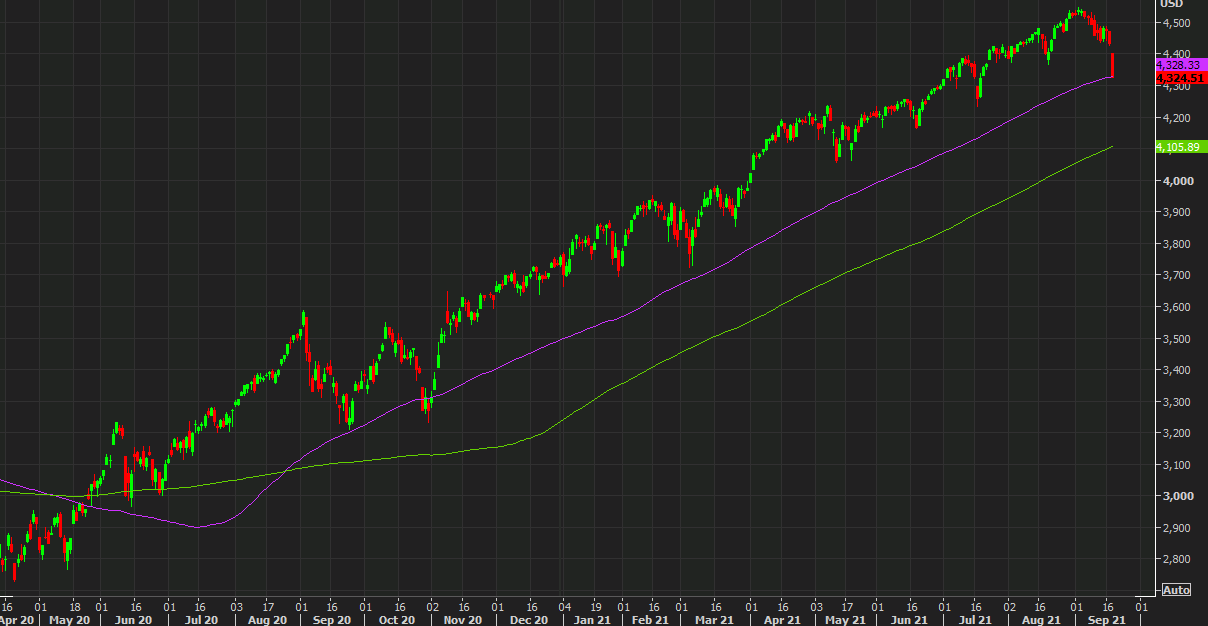Click the USD currency label

point(1172,4)
